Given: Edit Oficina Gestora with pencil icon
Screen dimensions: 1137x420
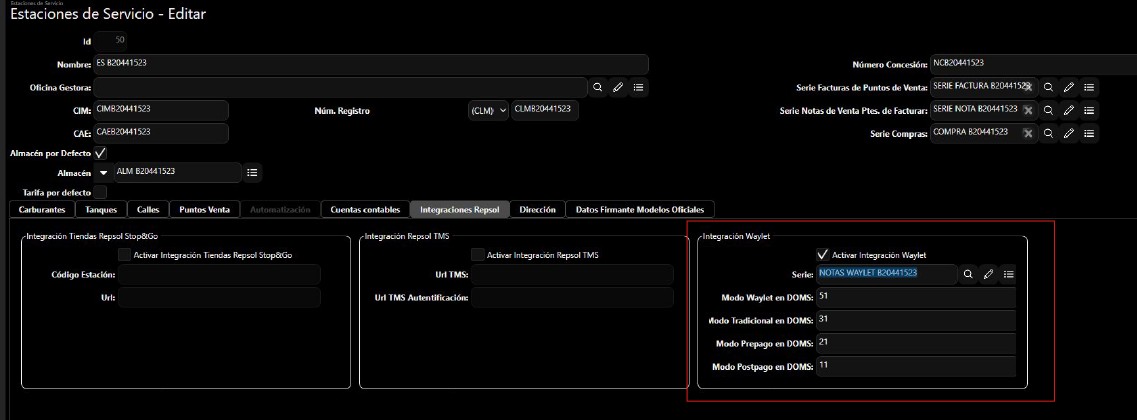Looking at the screenshot, I should (x=618, y=88).
